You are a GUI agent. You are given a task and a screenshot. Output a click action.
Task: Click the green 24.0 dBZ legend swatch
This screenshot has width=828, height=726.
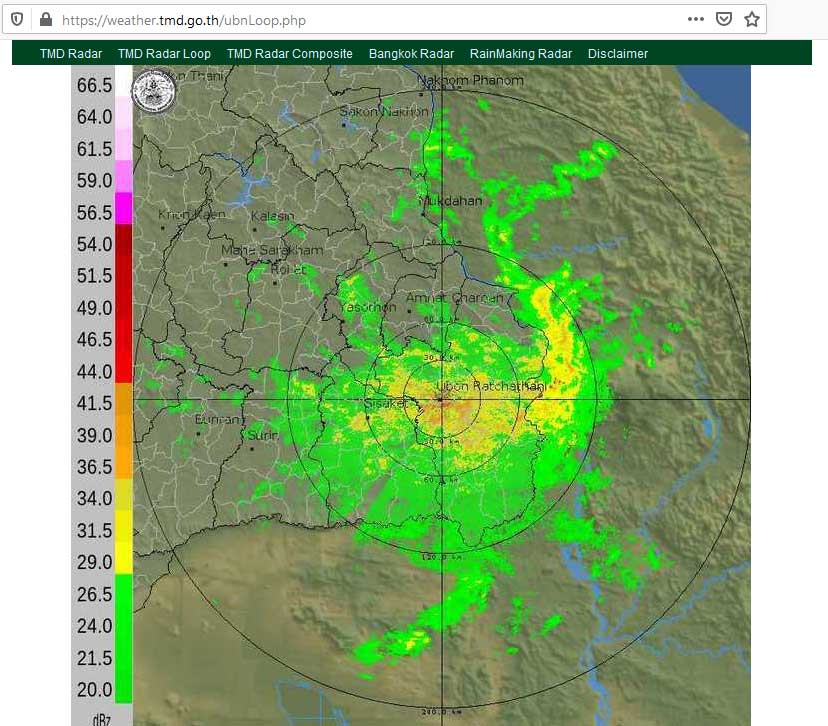tap(124, 623)
